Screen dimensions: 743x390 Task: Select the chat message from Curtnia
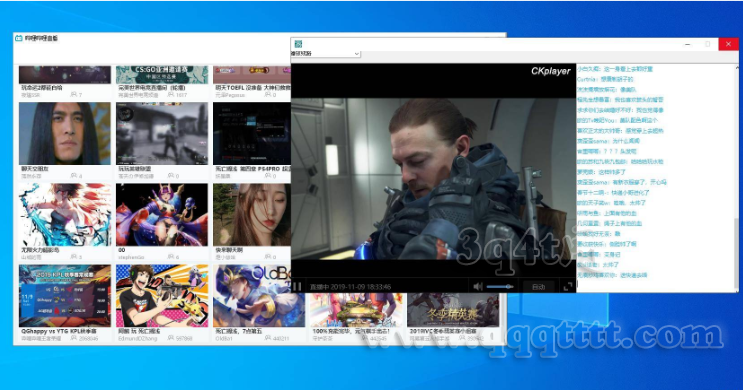click(605, 79)
